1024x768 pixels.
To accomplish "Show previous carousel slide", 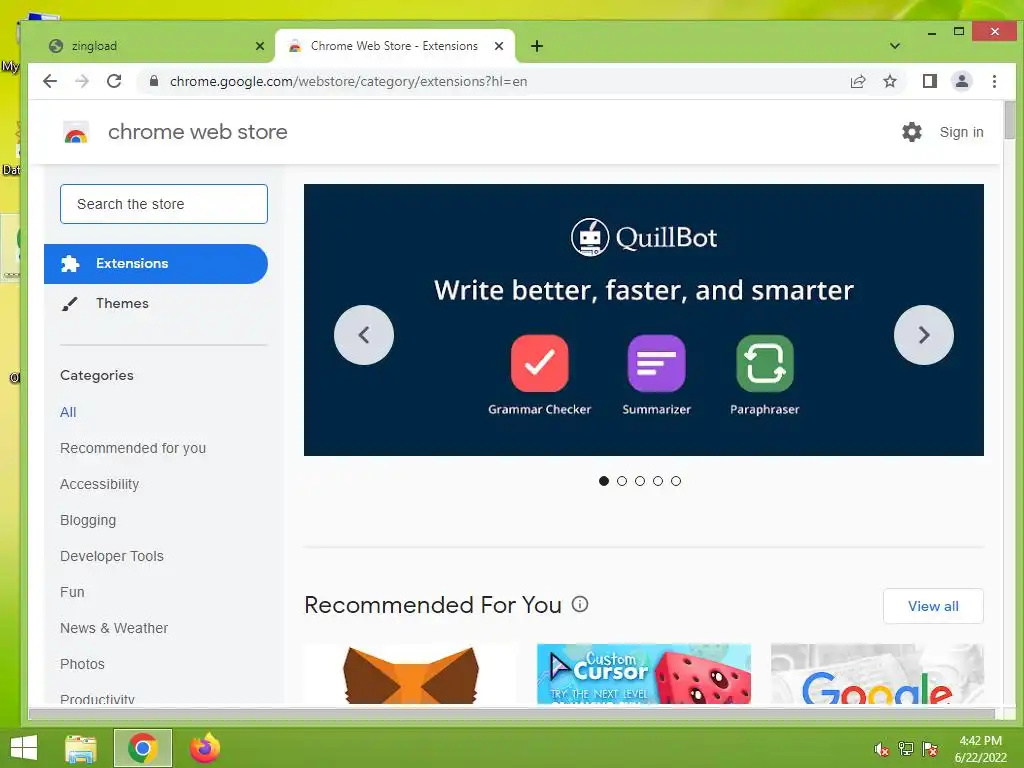I will click(x=364, y=335).
